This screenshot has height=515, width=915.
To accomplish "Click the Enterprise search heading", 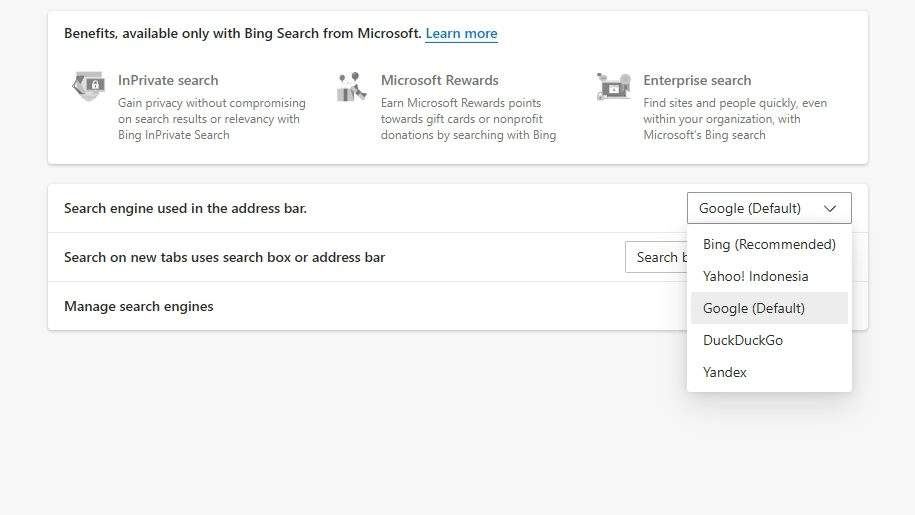I will (x=697, y=80).
